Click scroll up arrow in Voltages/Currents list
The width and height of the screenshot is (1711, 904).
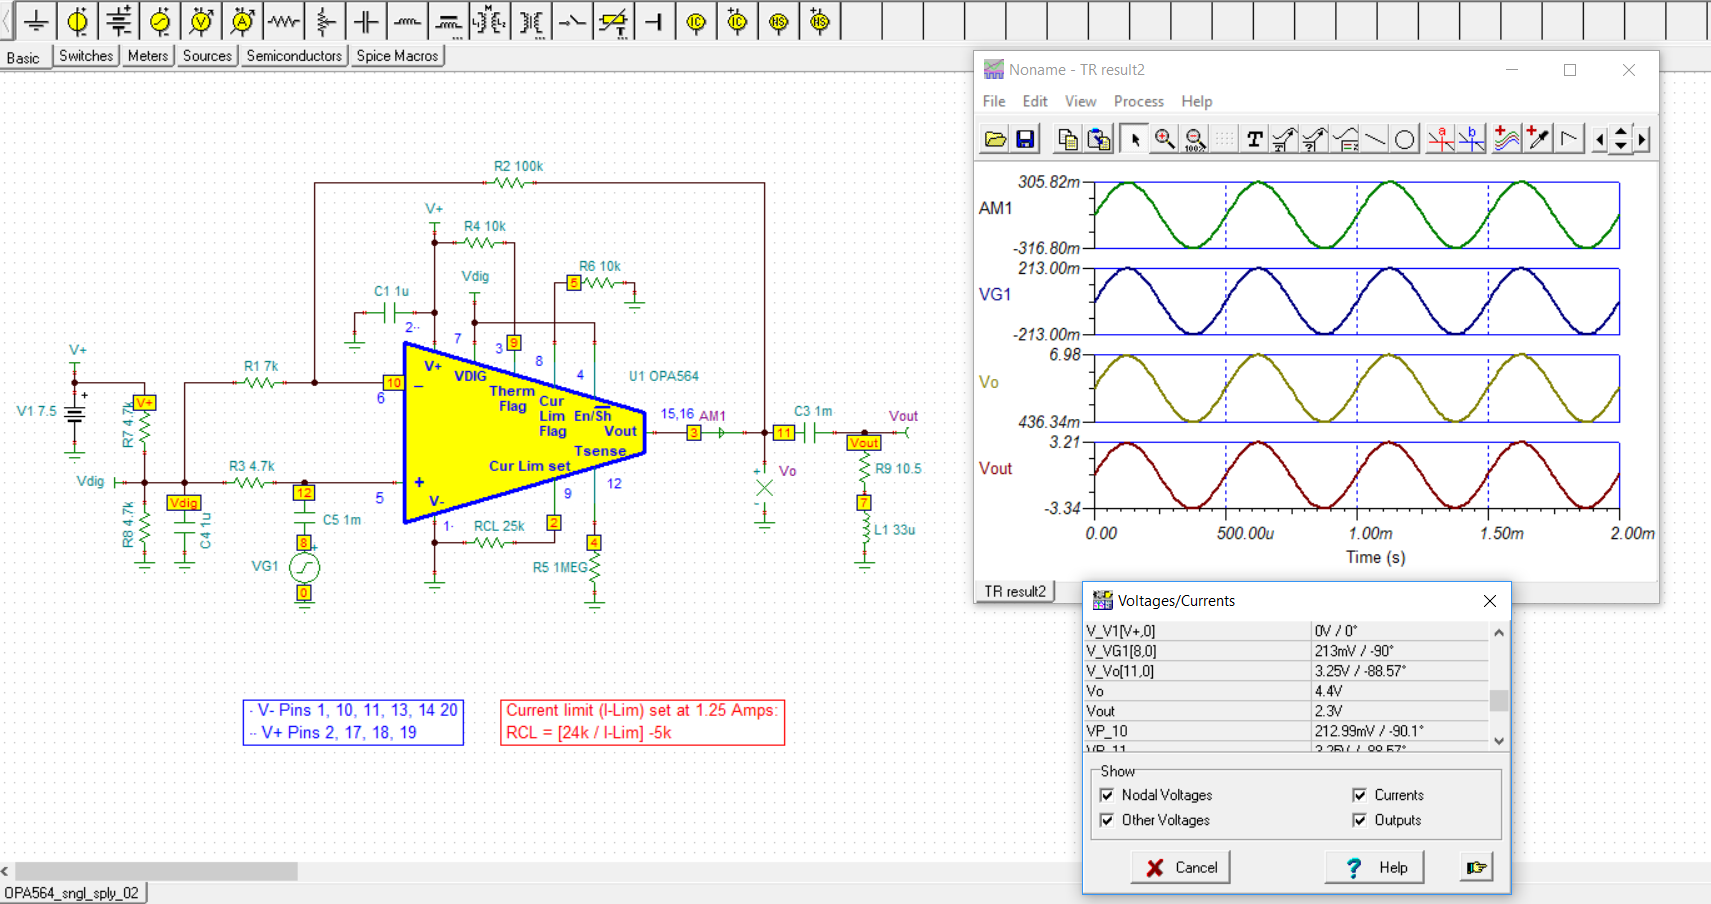1498,632
